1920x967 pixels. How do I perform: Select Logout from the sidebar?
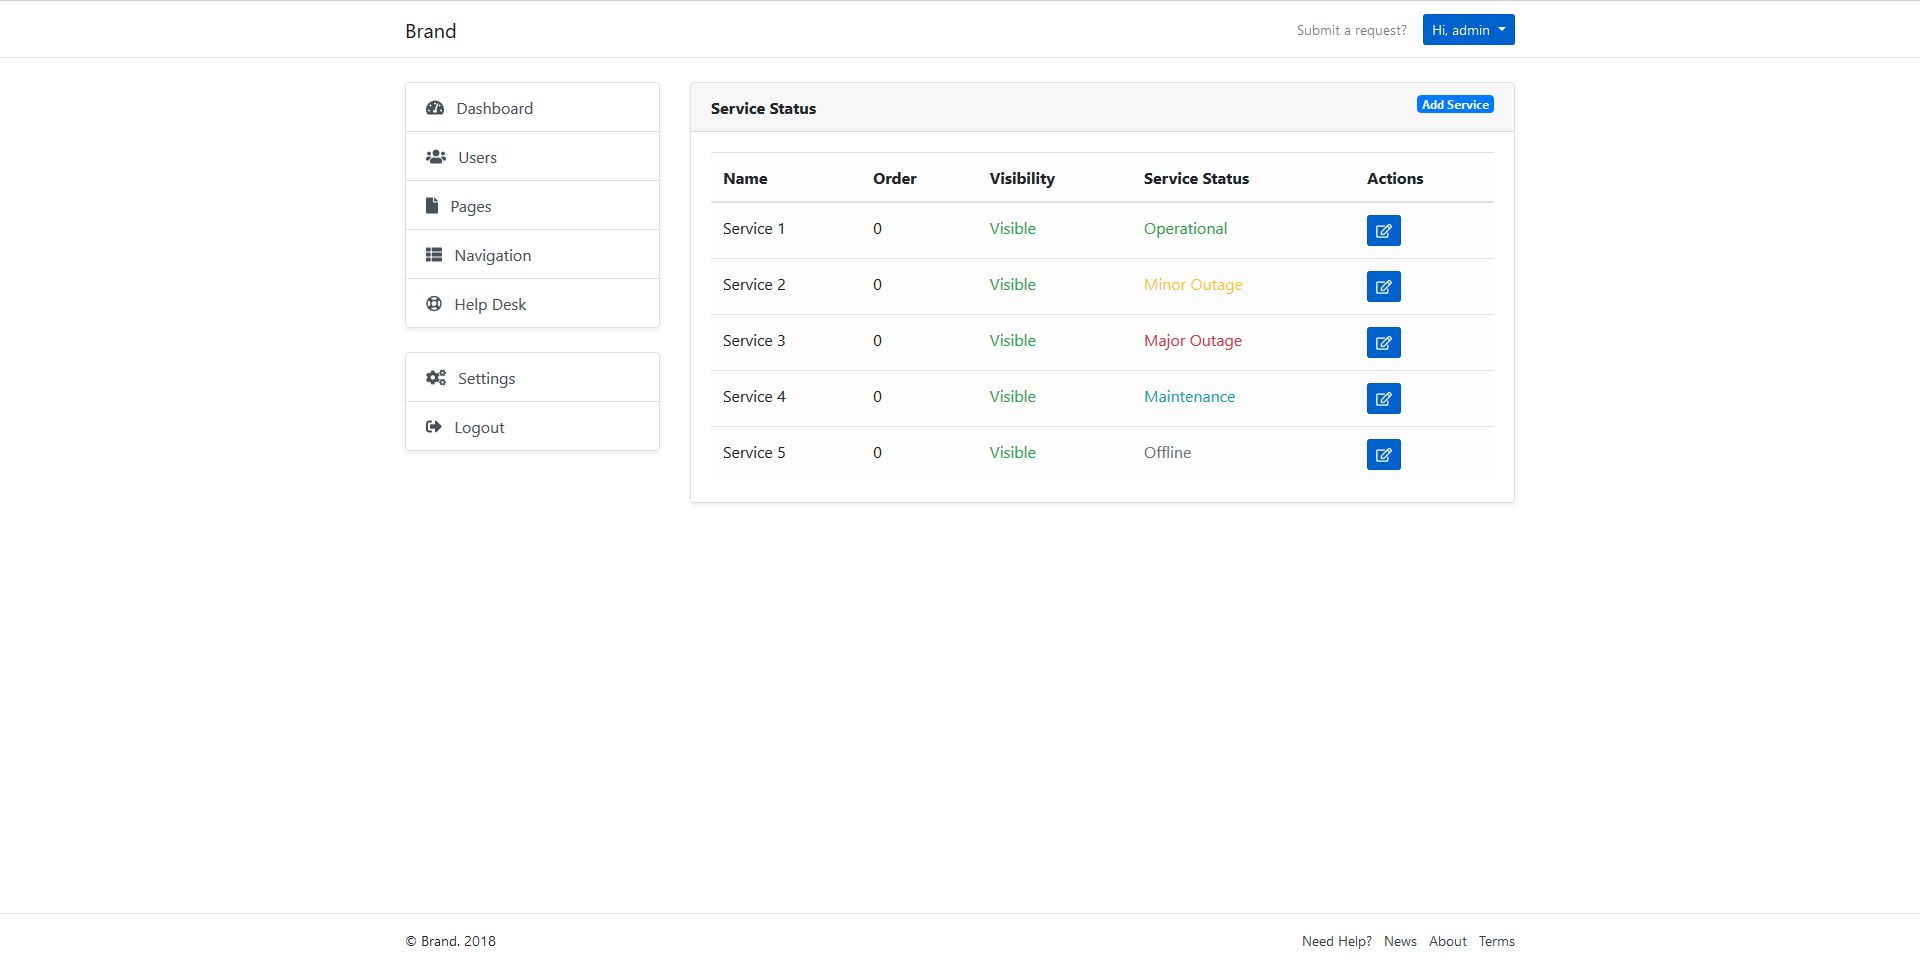[479, 427]
